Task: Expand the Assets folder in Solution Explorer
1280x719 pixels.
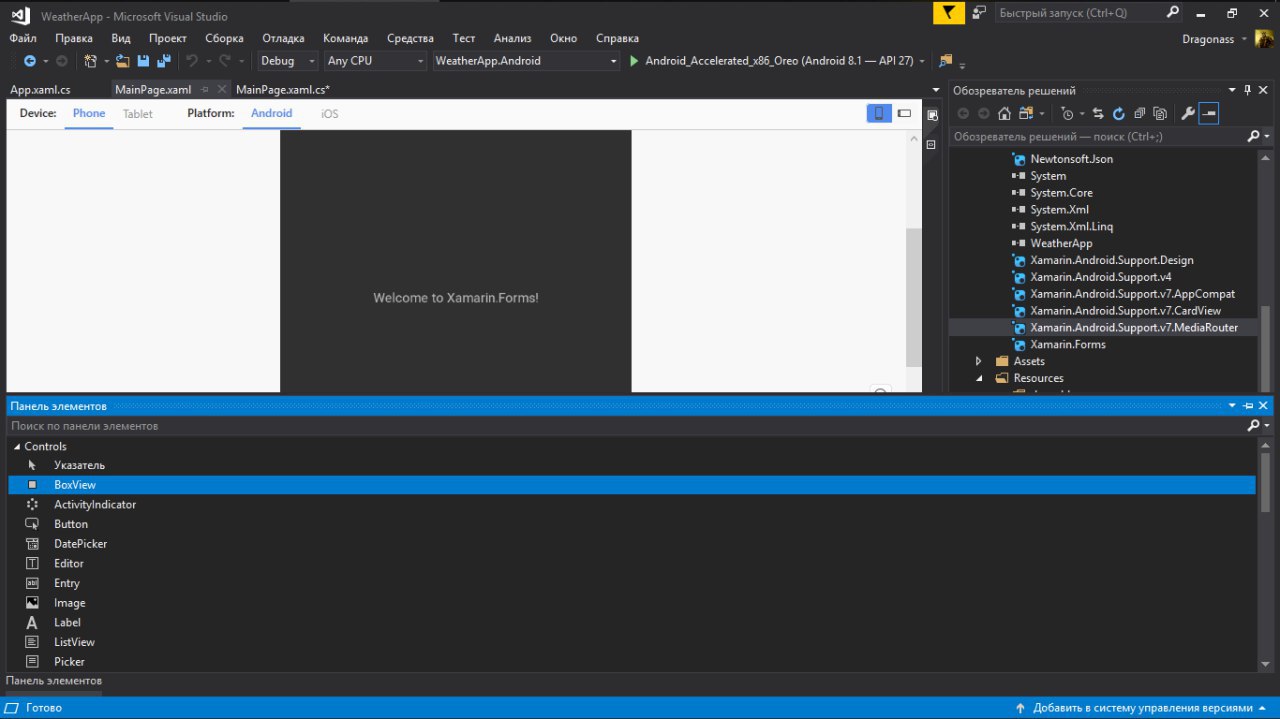Action: (979, 361)
